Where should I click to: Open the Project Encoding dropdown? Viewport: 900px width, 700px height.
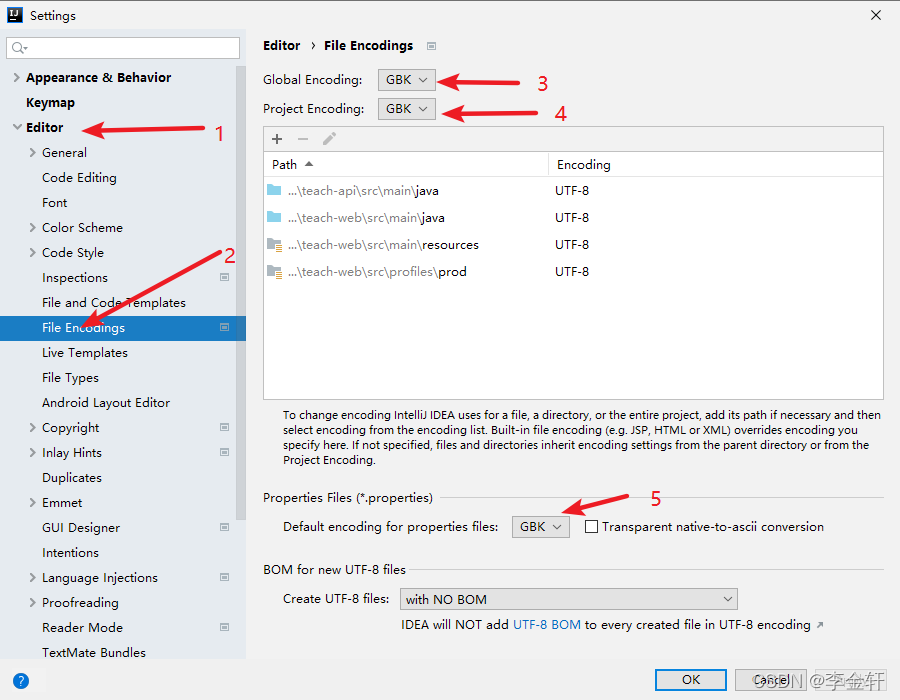[x=406, y=108]
